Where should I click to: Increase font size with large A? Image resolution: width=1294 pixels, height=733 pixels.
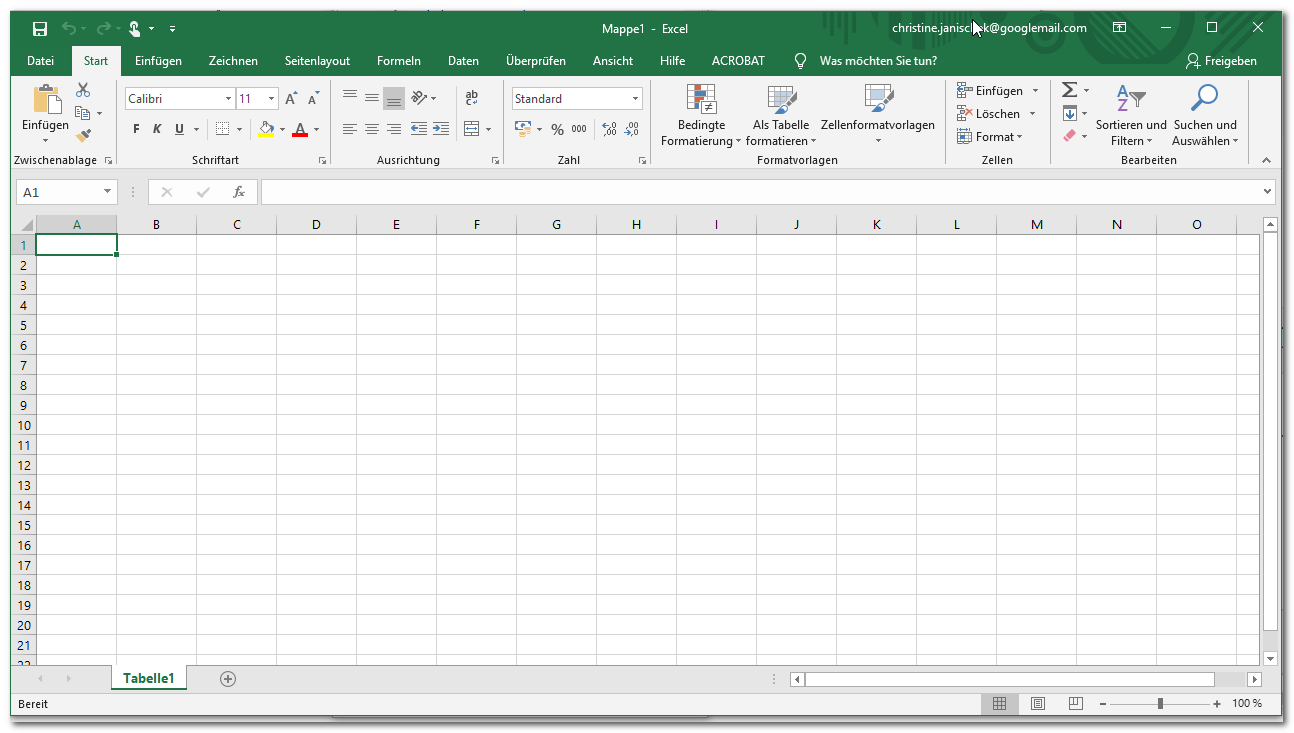pos(291,99)
